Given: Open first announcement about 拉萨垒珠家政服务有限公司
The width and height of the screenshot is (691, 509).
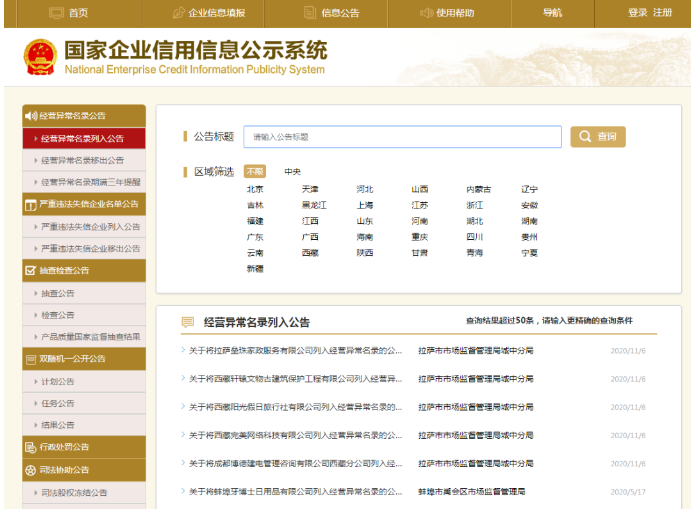Looking at the screenshot, I should point(295,351).
